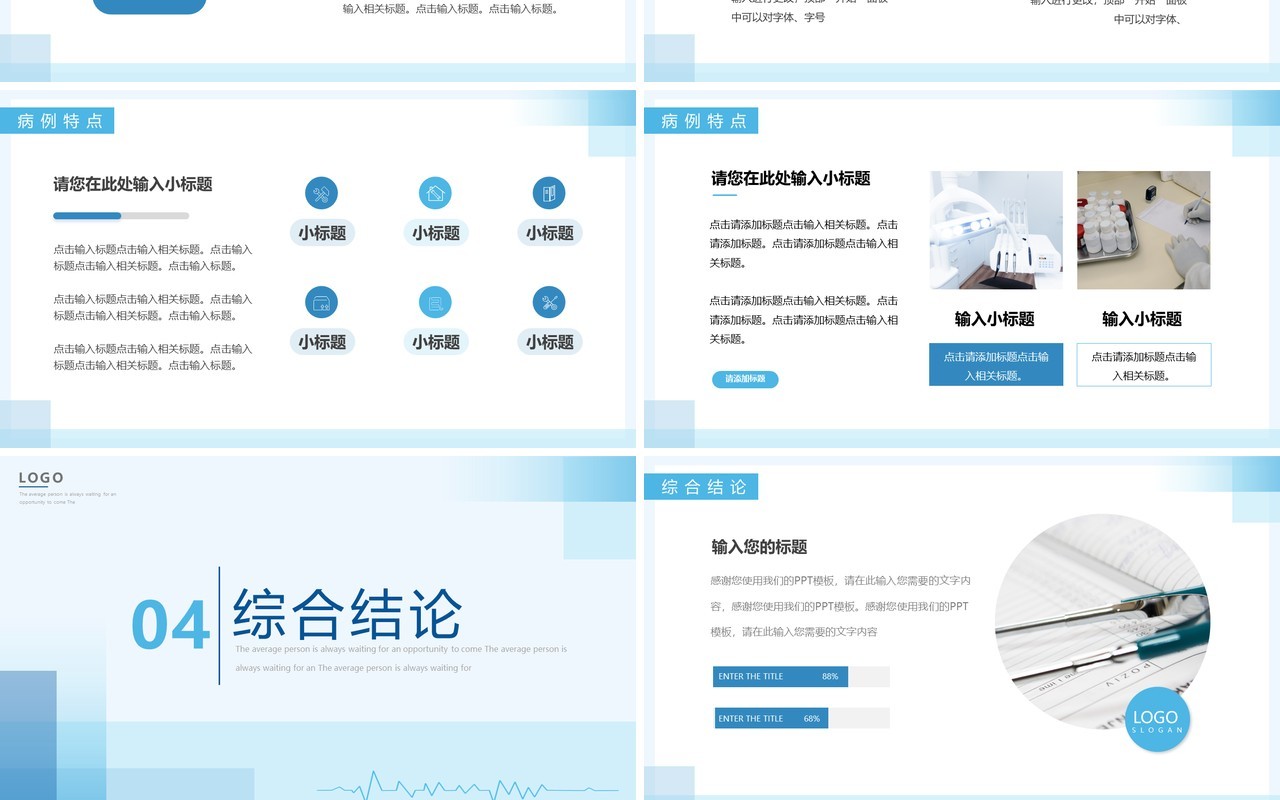
Task: Select the filled blue 点击请添加标题 box
Action: pos(996,365)
